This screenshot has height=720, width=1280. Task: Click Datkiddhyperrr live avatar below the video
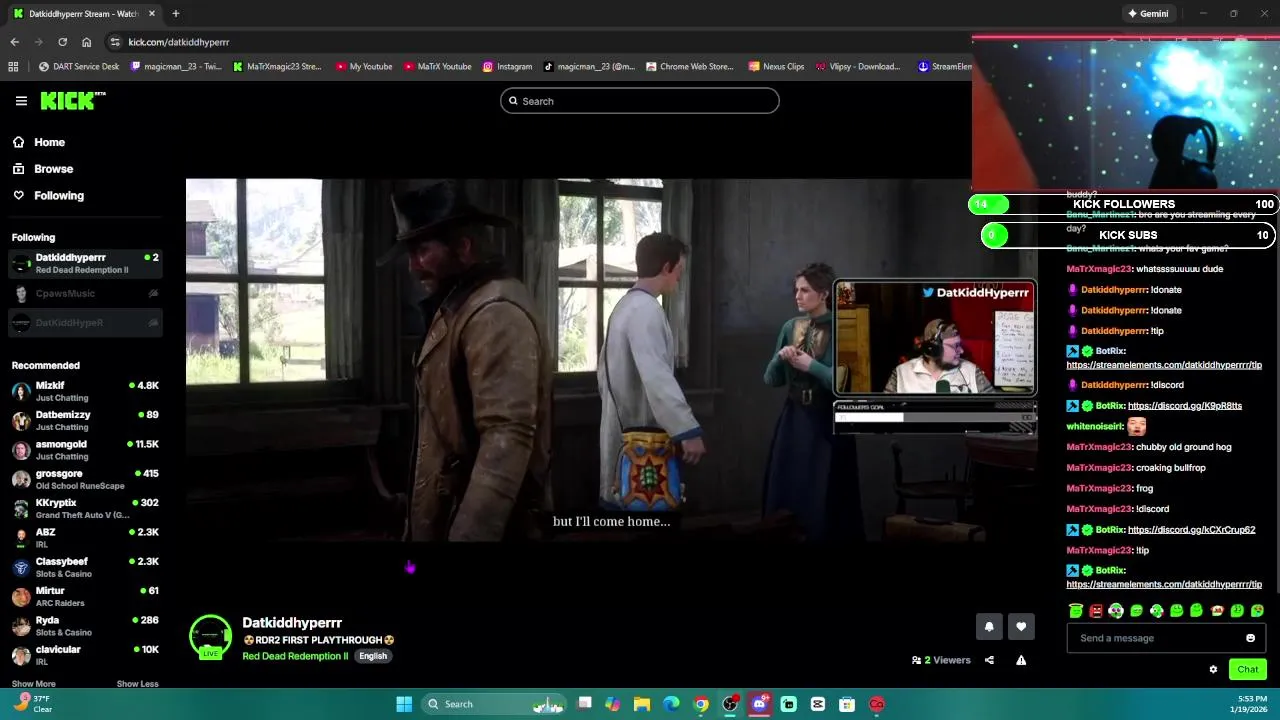pyautogui.click(x=210, y=637)
